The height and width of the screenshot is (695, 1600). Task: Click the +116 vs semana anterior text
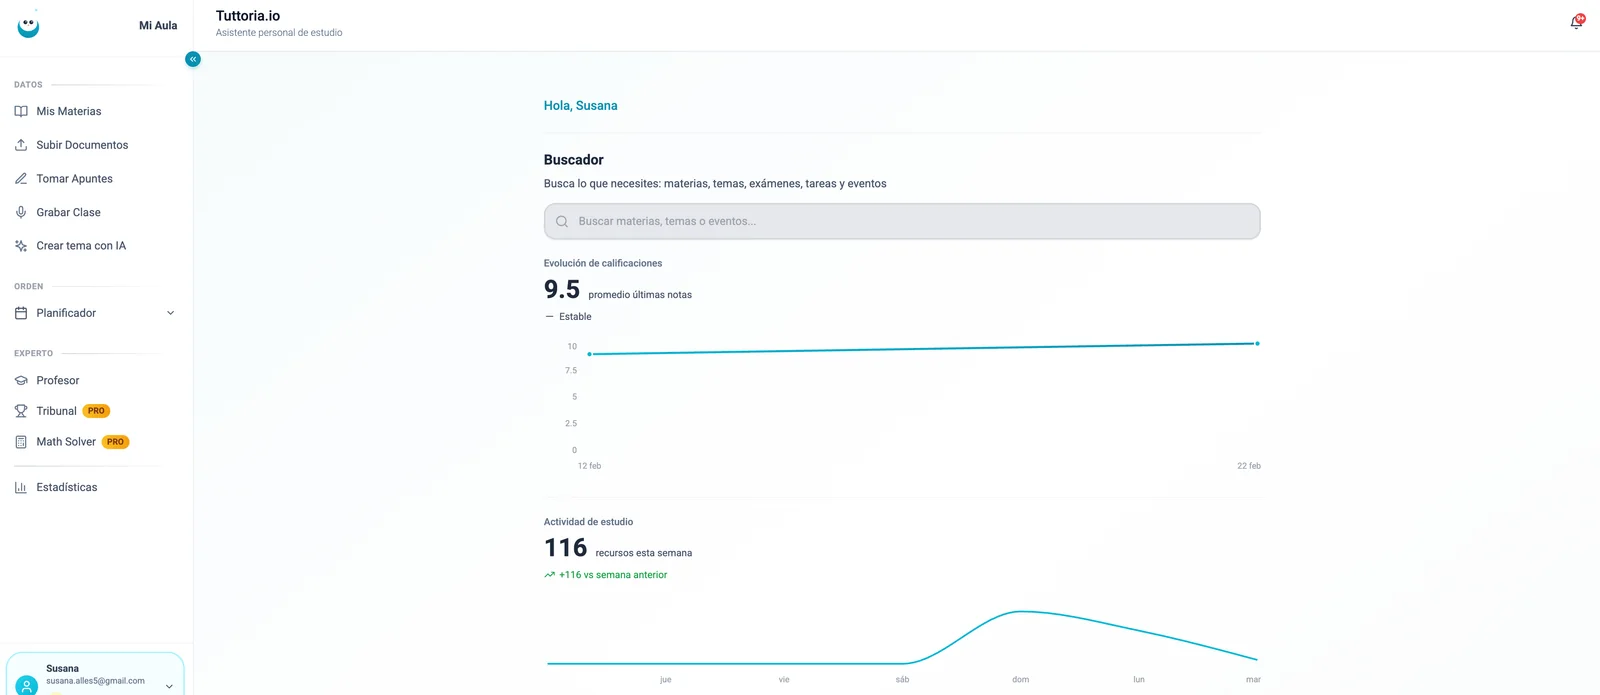(x=613, y=575)
